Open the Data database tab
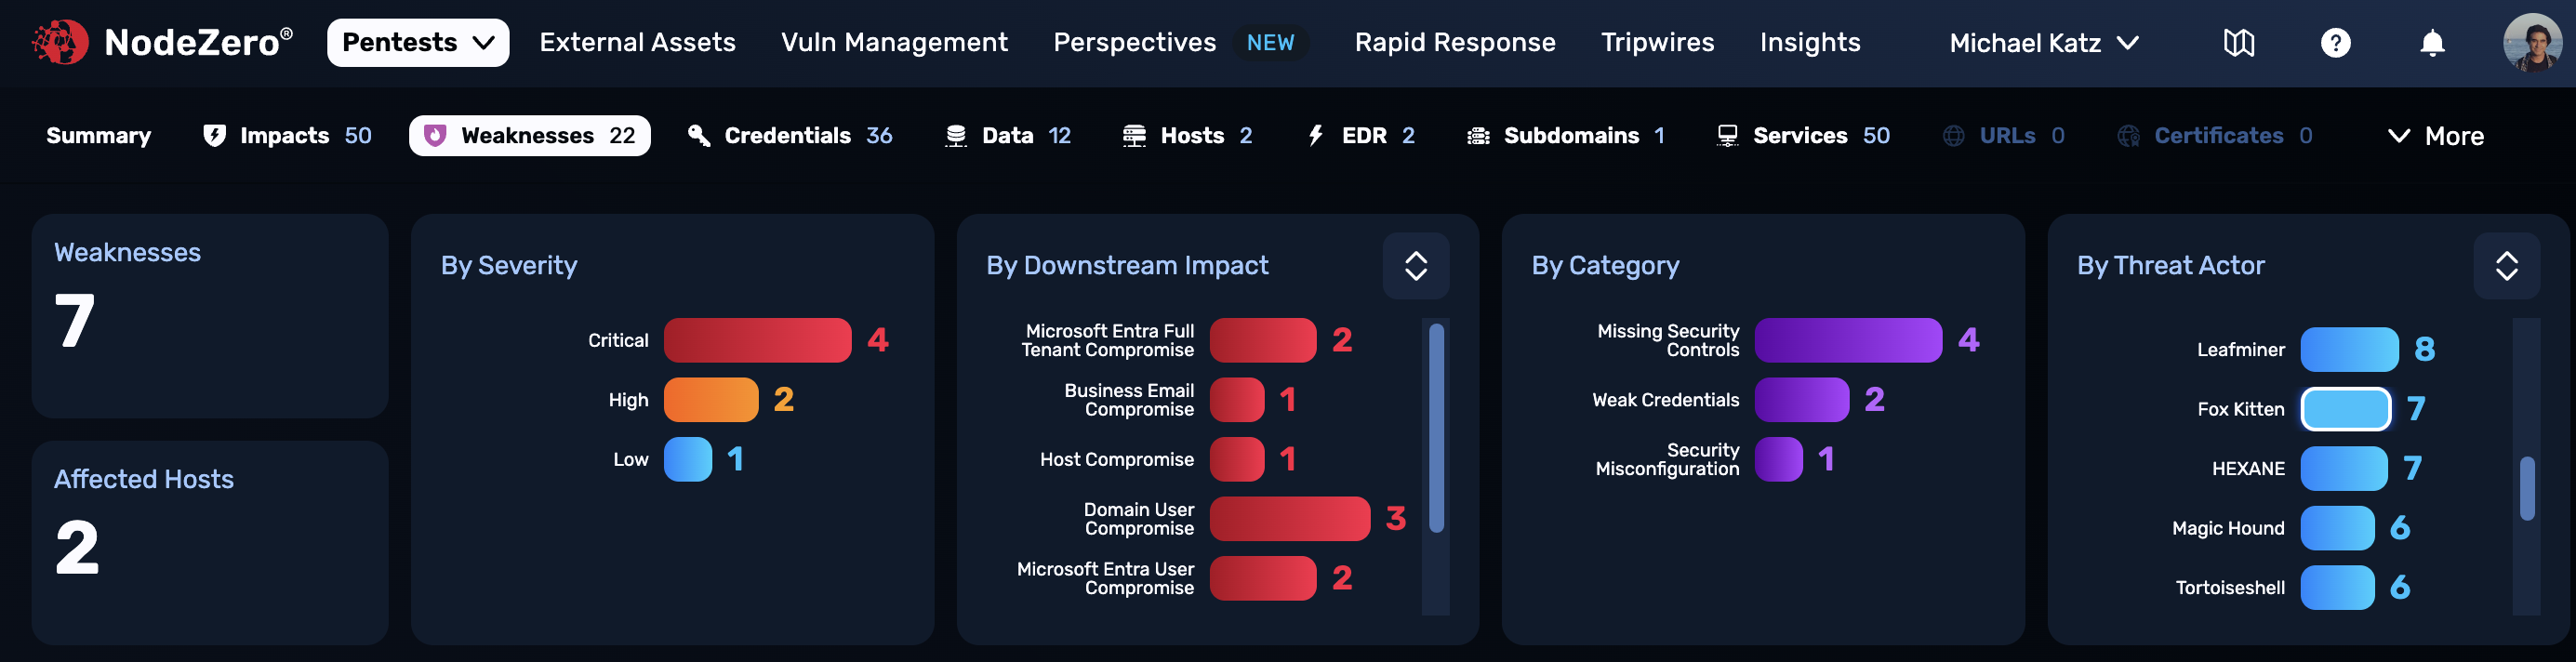Viewport: 2576px width, 662px height. (1008, 136)
